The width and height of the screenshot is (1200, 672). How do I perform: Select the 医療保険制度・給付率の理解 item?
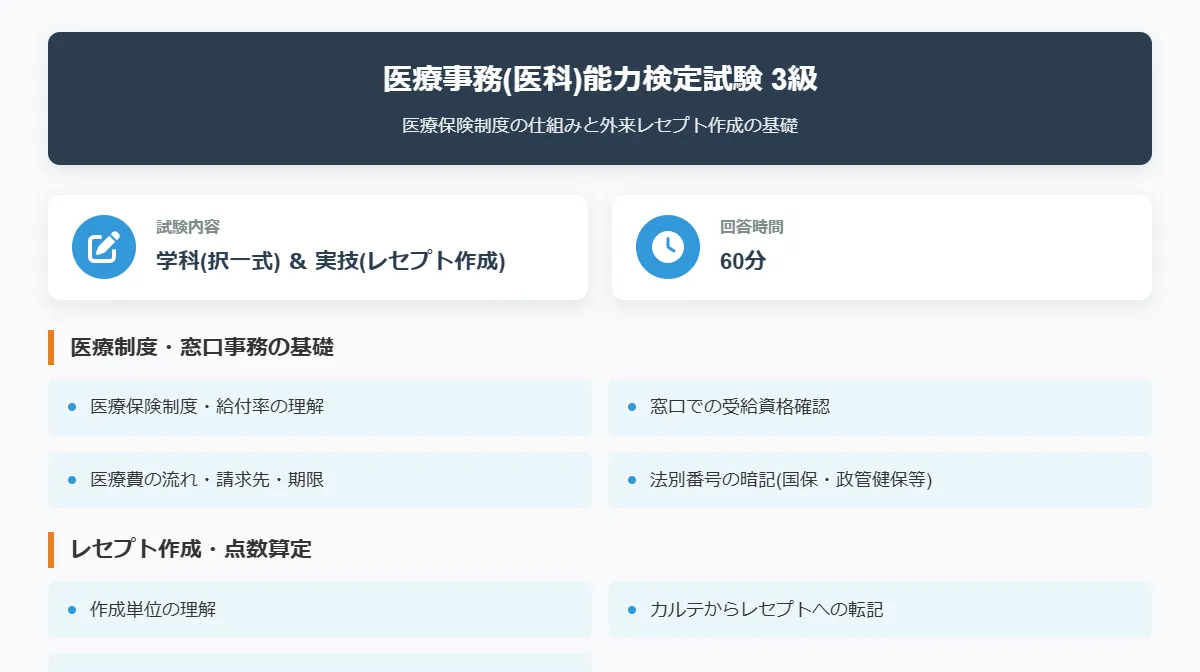(320, 407)
